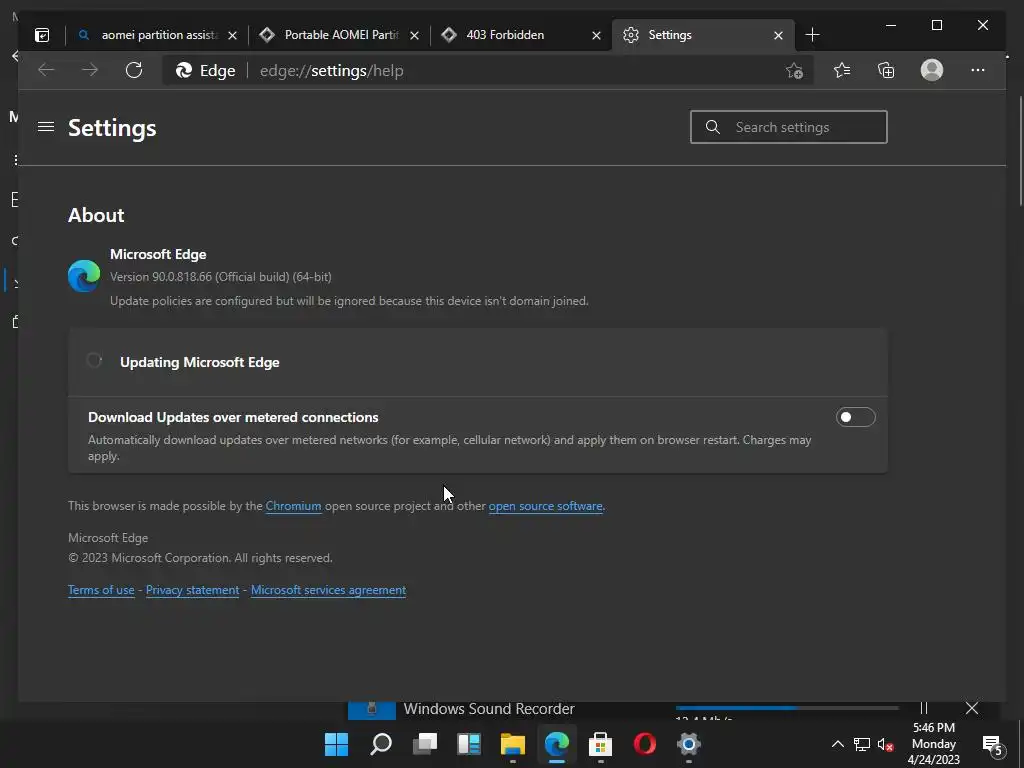Open the Privacy statement link

tap(193, 590)
